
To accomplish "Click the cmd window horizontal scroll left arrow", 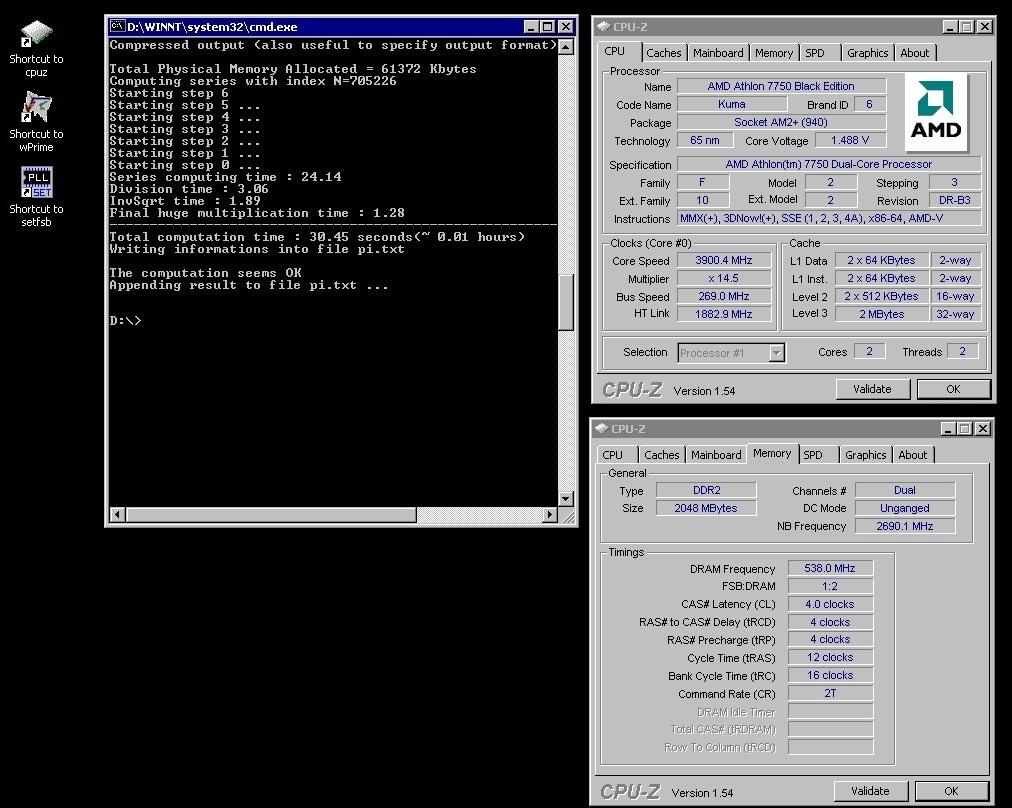I will click(x=117, y=514).
